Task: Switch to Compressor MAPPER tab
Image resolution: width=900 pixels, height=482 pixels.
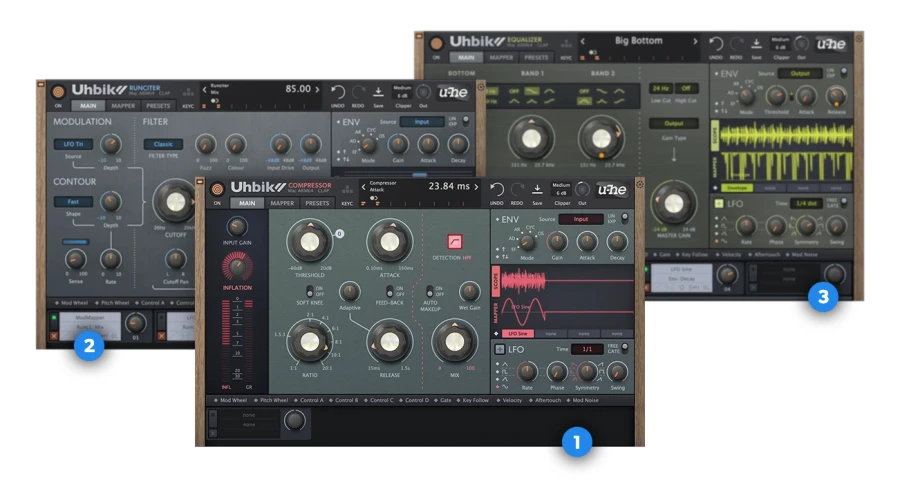Action: tap(282, 203)
